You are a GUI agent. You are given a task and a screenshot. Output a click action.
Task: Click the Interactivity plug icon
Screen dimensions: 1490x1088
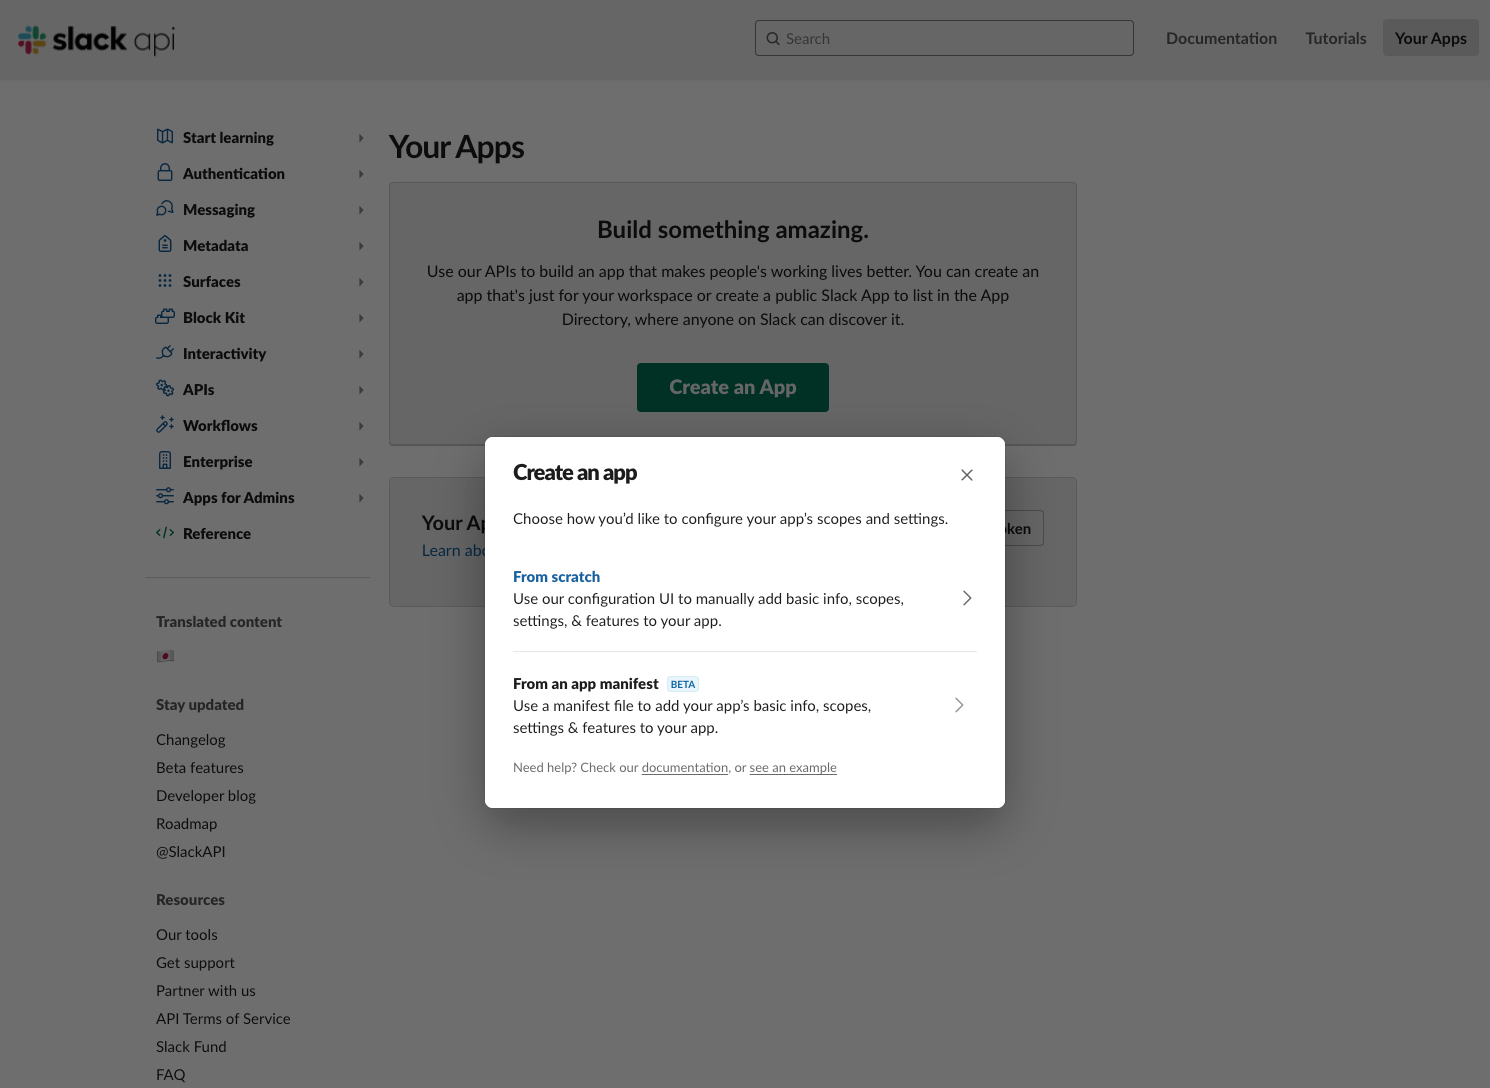(x=165, y=353)
